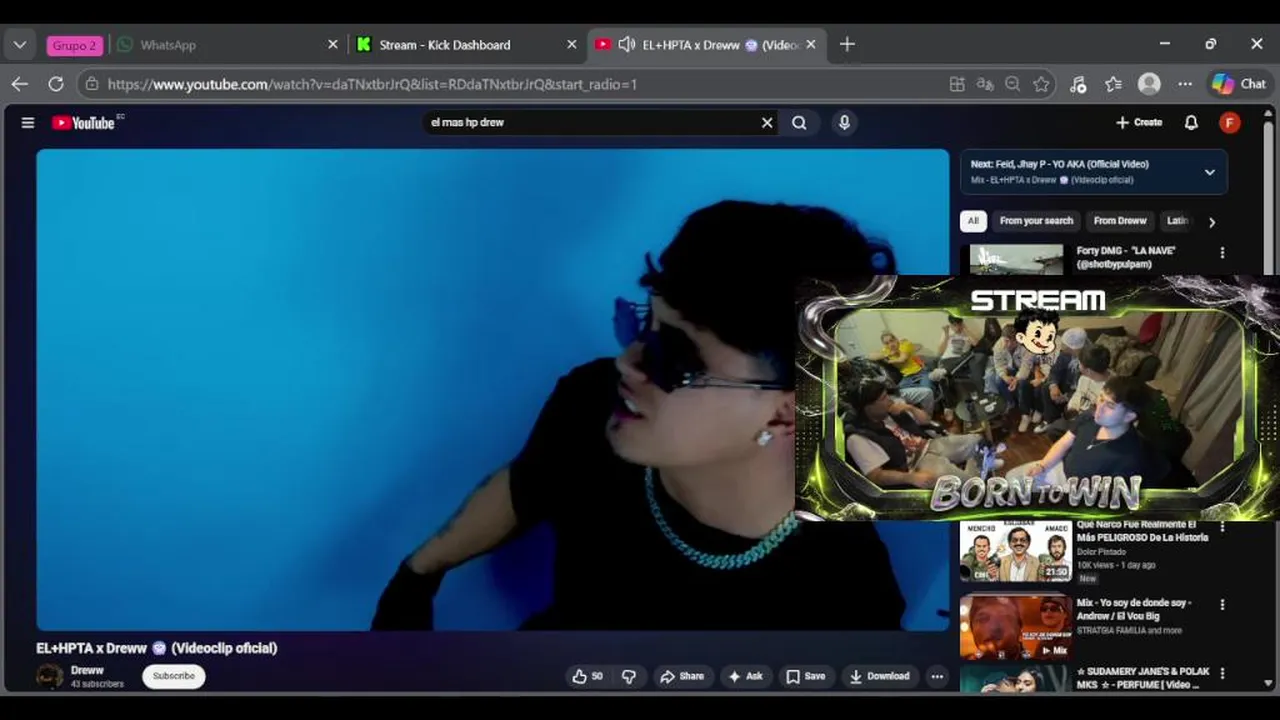Viewport: 1280px width, 720px height.
Task: Show more filter chips with right arrow
Action: [1211, 222]
